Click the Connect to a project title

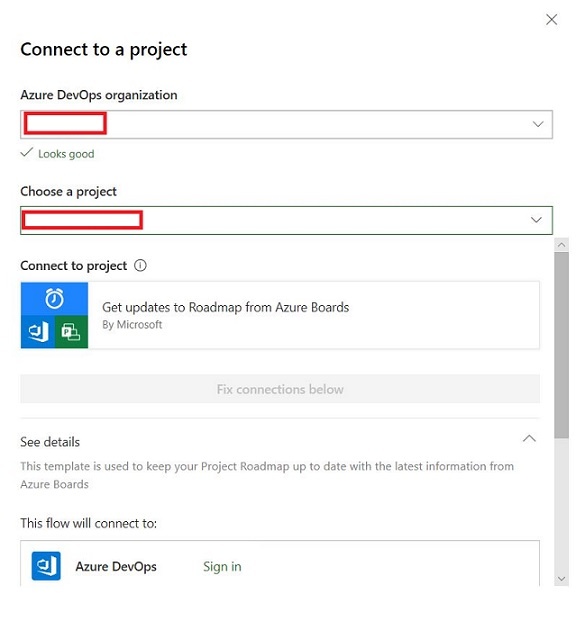pyautogui.click(x=104, y=50)
